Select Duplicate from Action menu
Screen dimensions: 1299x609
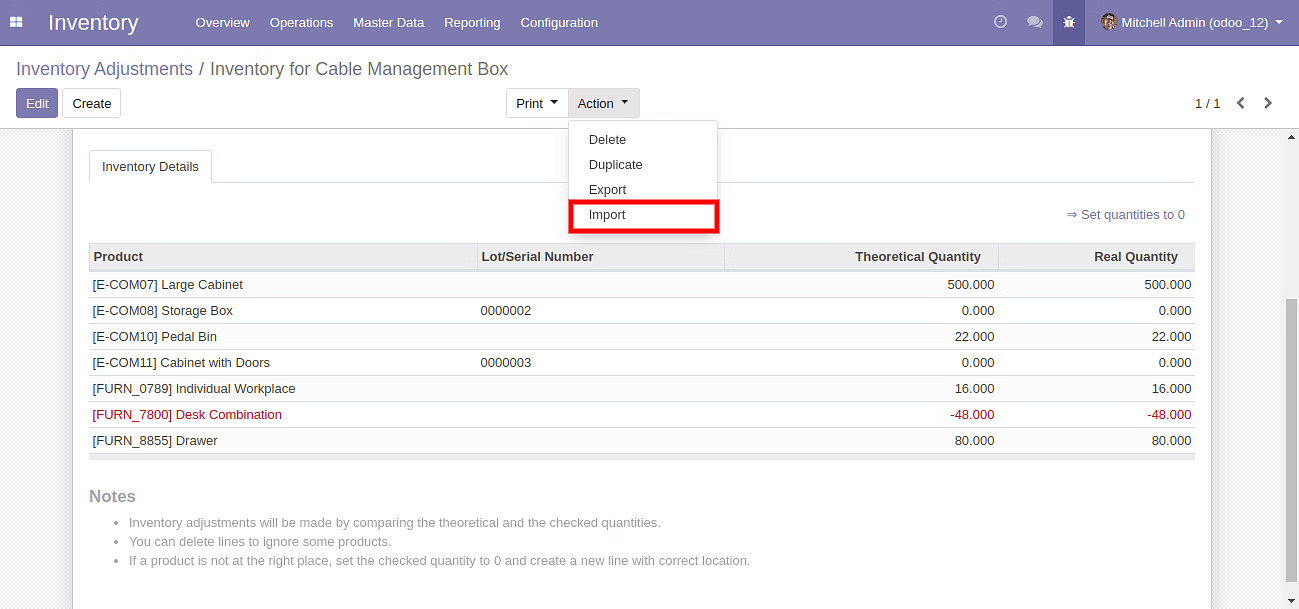(615, 165)
